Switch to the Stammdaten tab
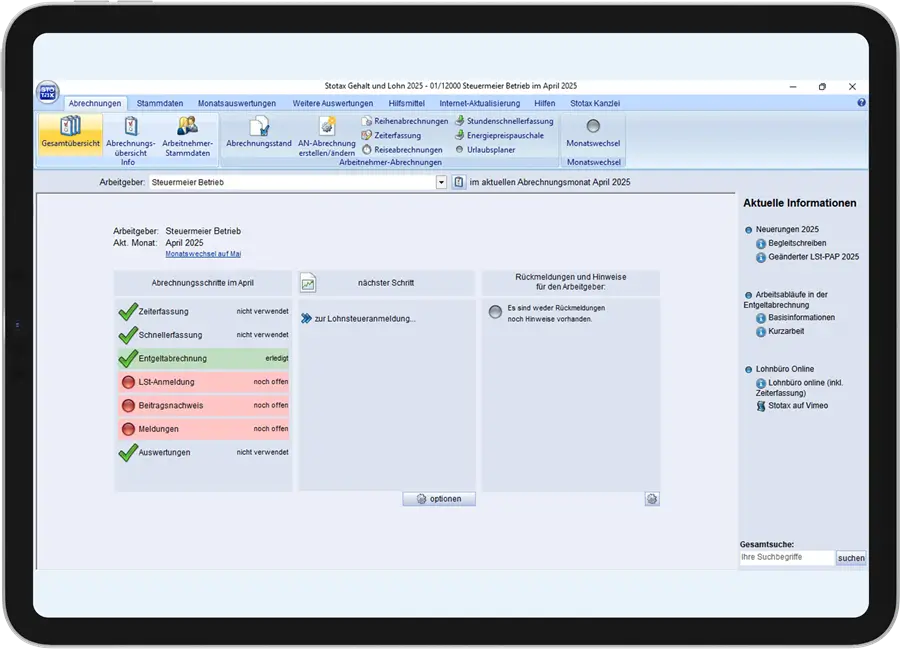Viewport: 900px width, 649px height. click(x=160, y=103)
